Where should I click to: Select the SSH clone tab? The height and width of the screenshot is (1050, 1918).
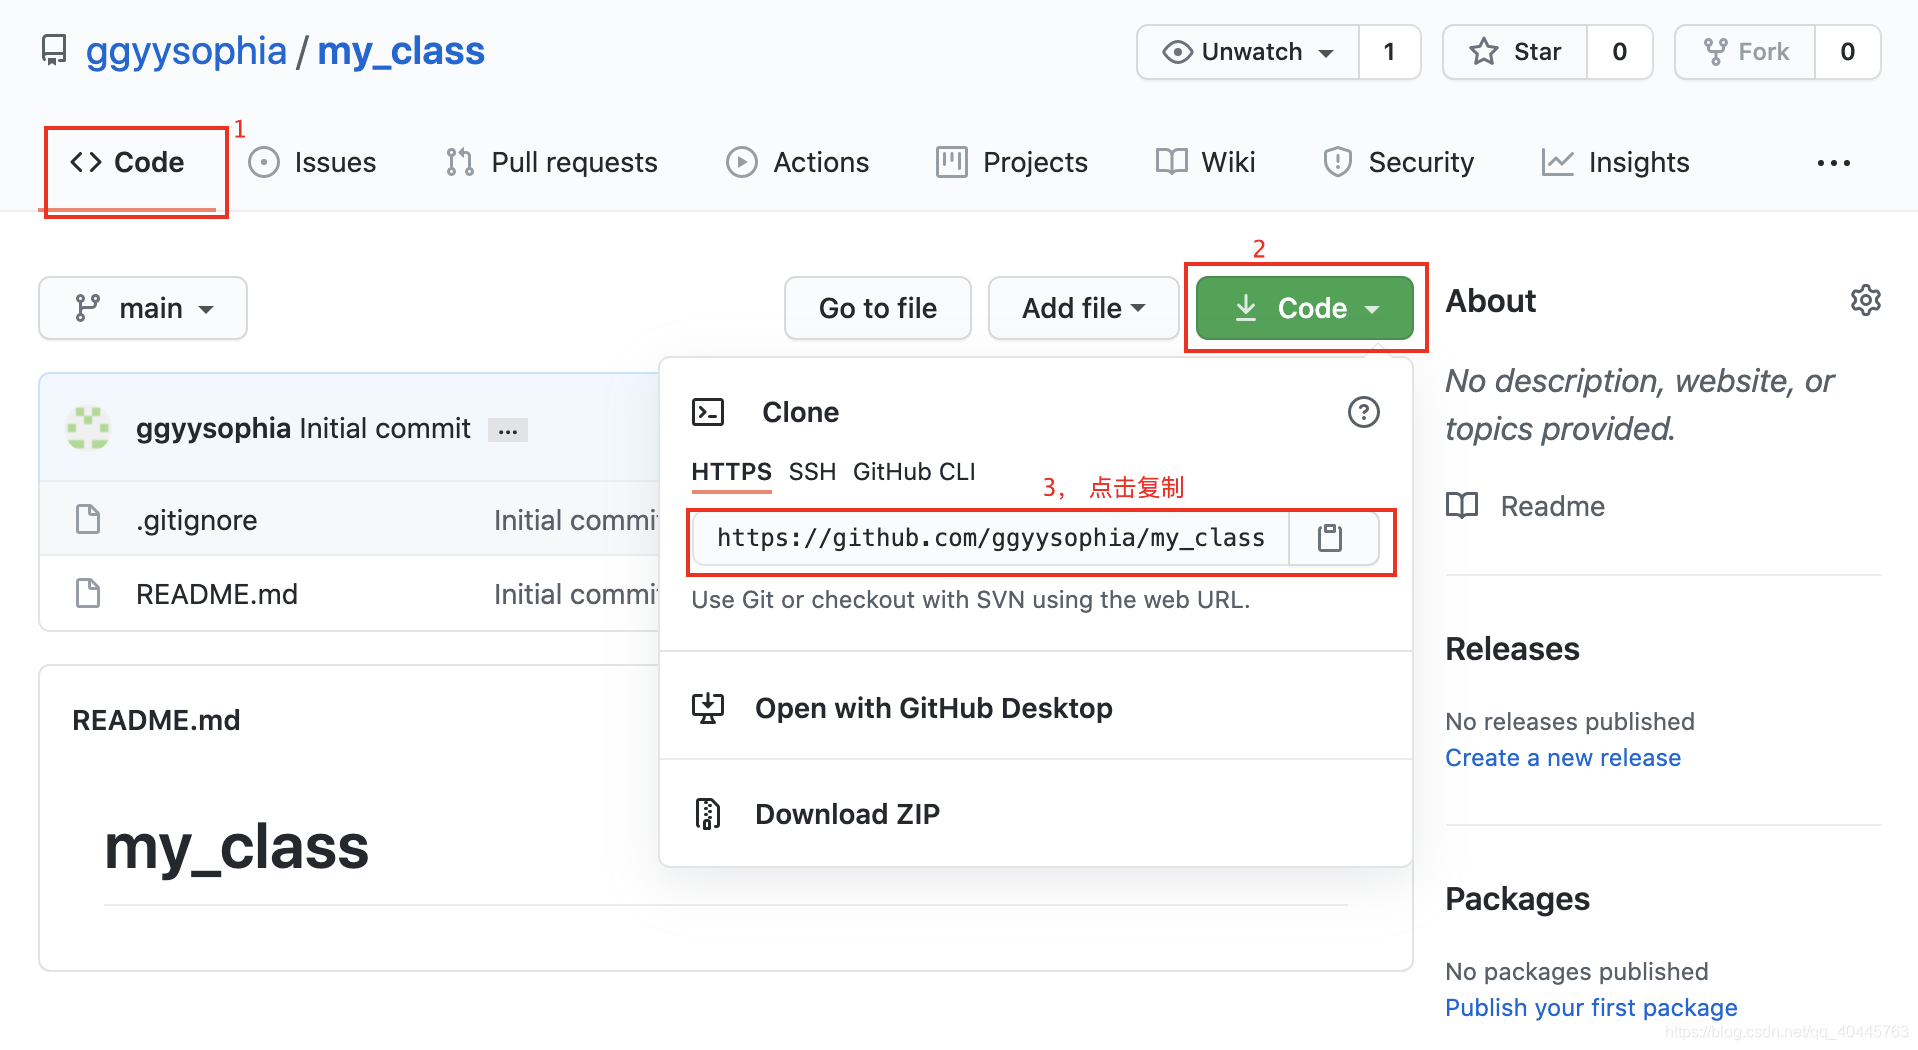click(x=812, y=472)
